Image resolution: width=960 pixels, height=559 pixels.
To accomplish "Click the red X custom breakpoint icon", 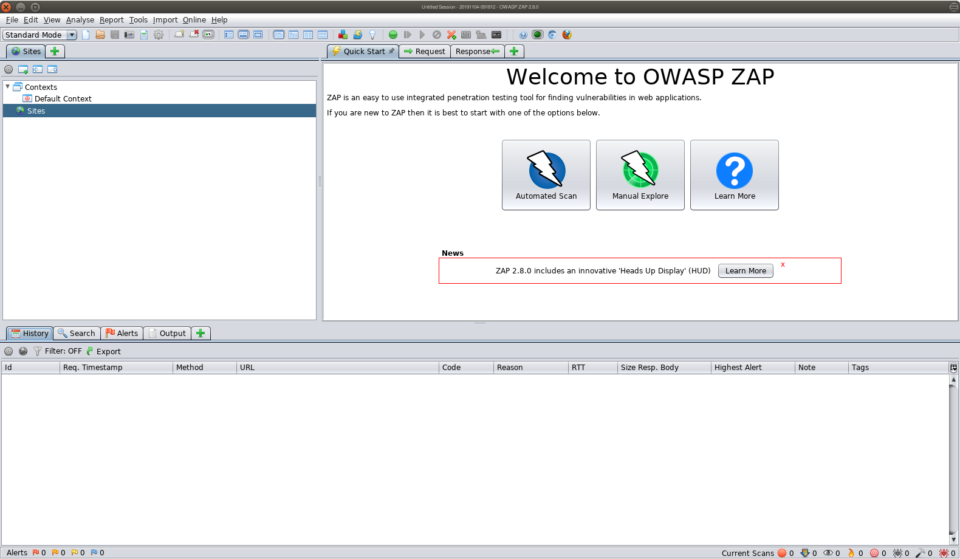I will [x=451, y=35].
